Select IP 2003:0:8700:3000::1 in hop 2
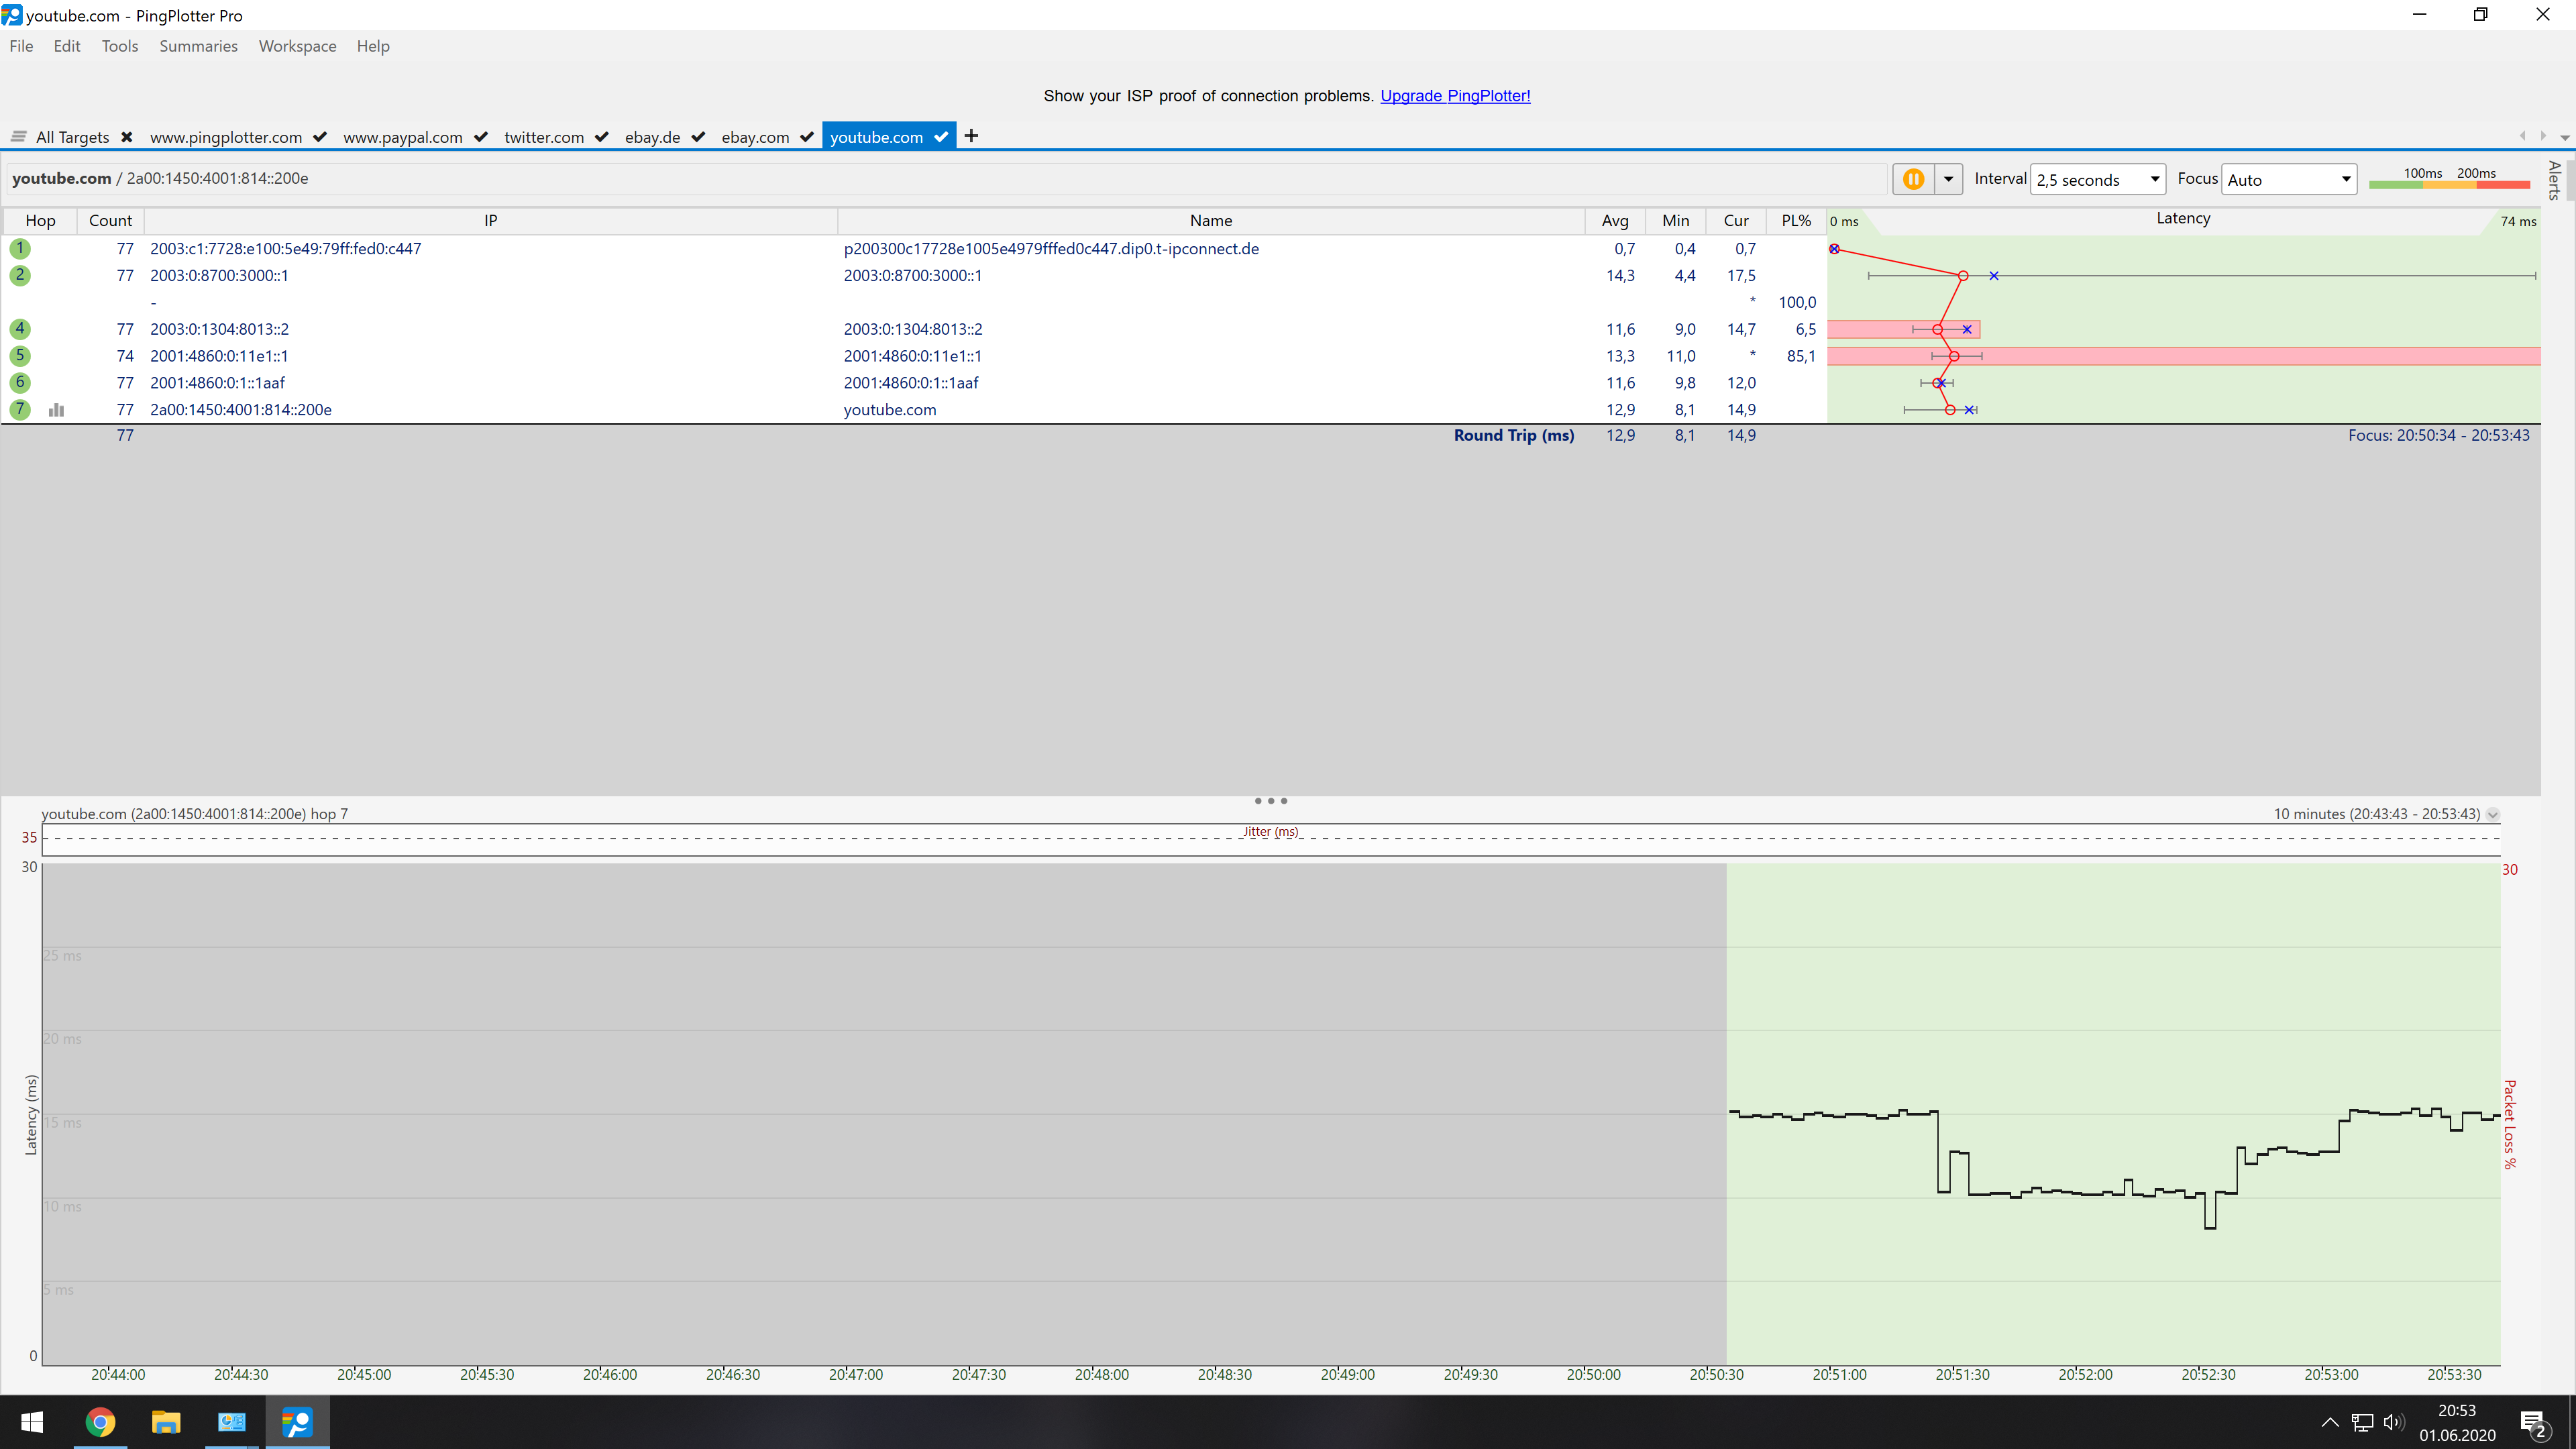Screen dimensions: 2576x1449 tap(219, 275)
